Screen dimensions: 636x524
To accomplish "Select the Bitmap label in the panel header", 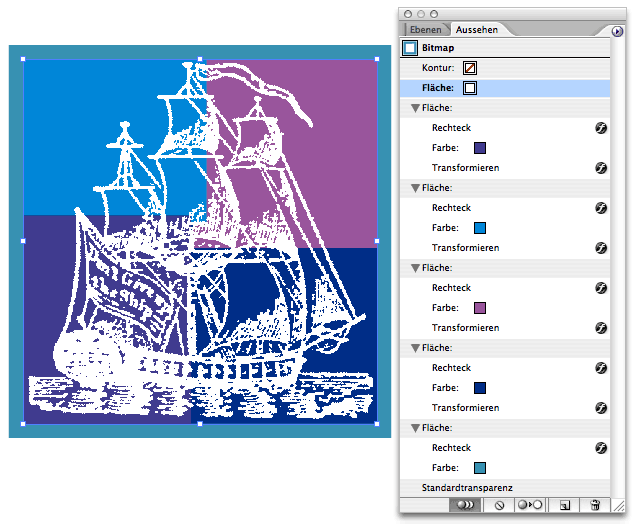I will tap(438, 48).
